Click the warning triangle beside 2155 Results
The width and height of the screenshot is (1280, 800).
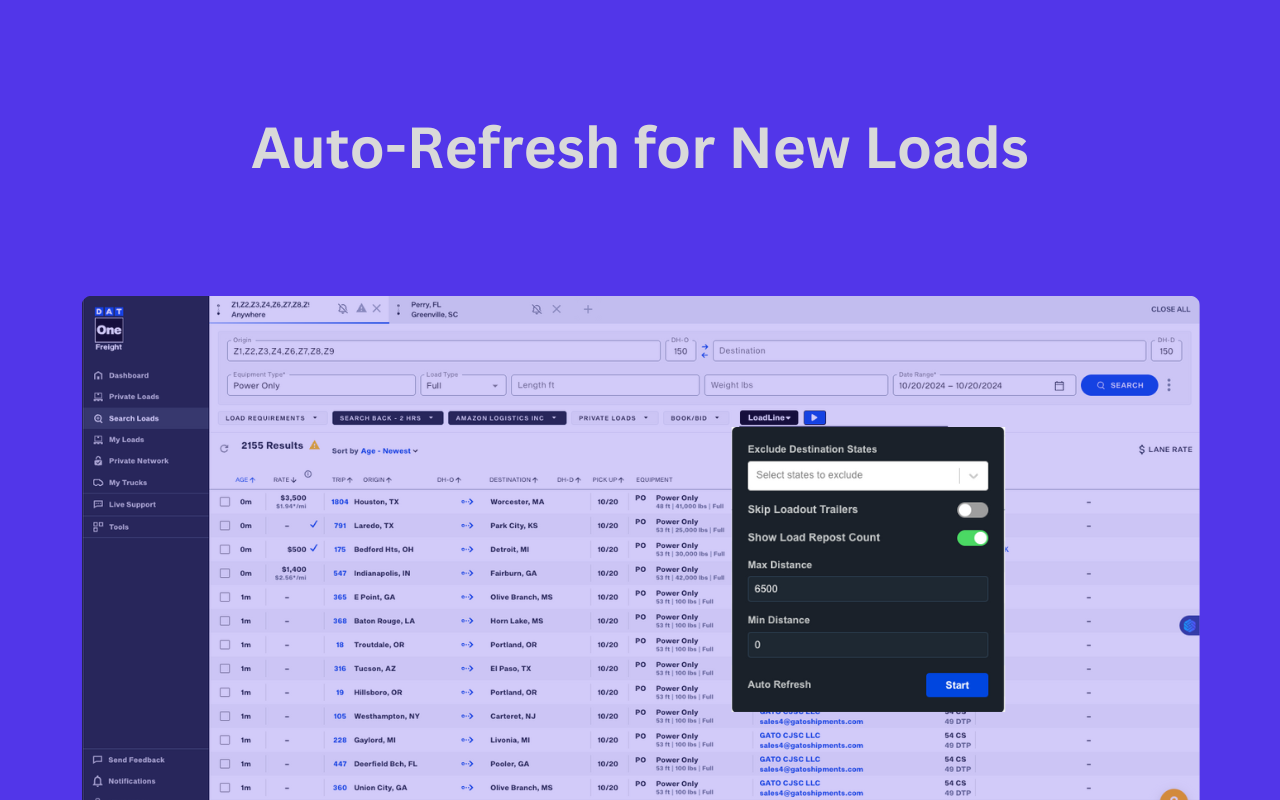(x=314, y=445)
